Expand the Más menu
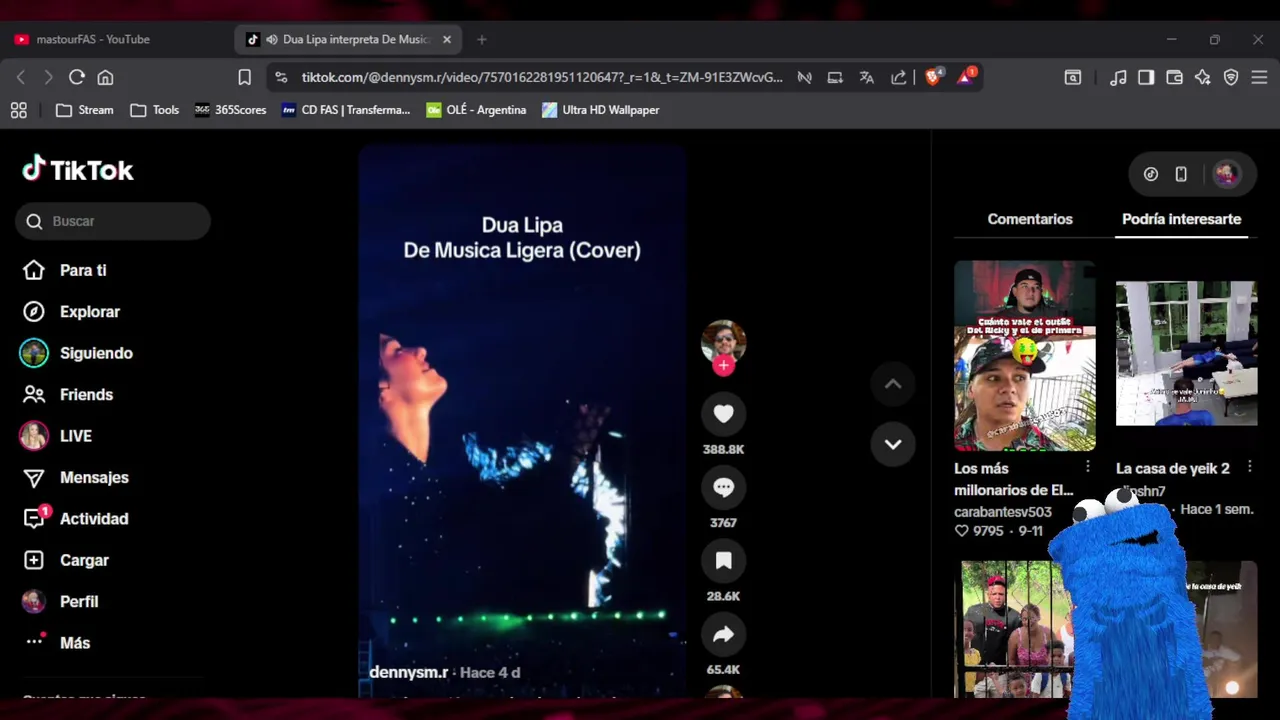The height and width of the screenshot is (720, 1280). tap(58, 643)
